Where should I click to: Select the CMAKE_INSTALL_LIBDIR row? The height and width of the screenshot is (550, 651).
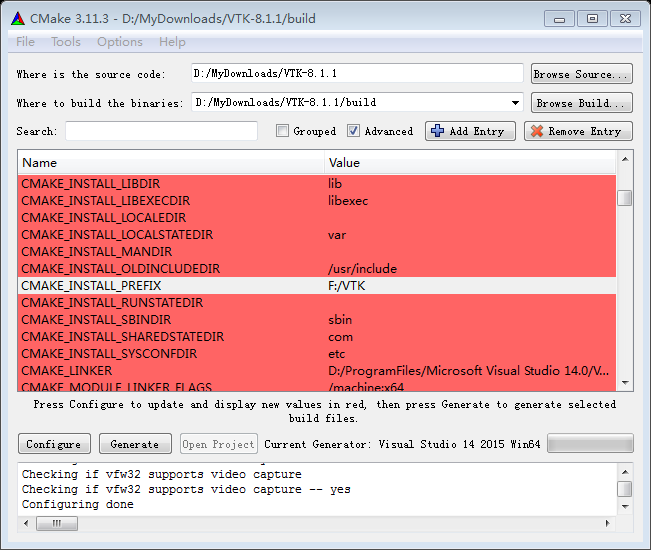point(317,183)
